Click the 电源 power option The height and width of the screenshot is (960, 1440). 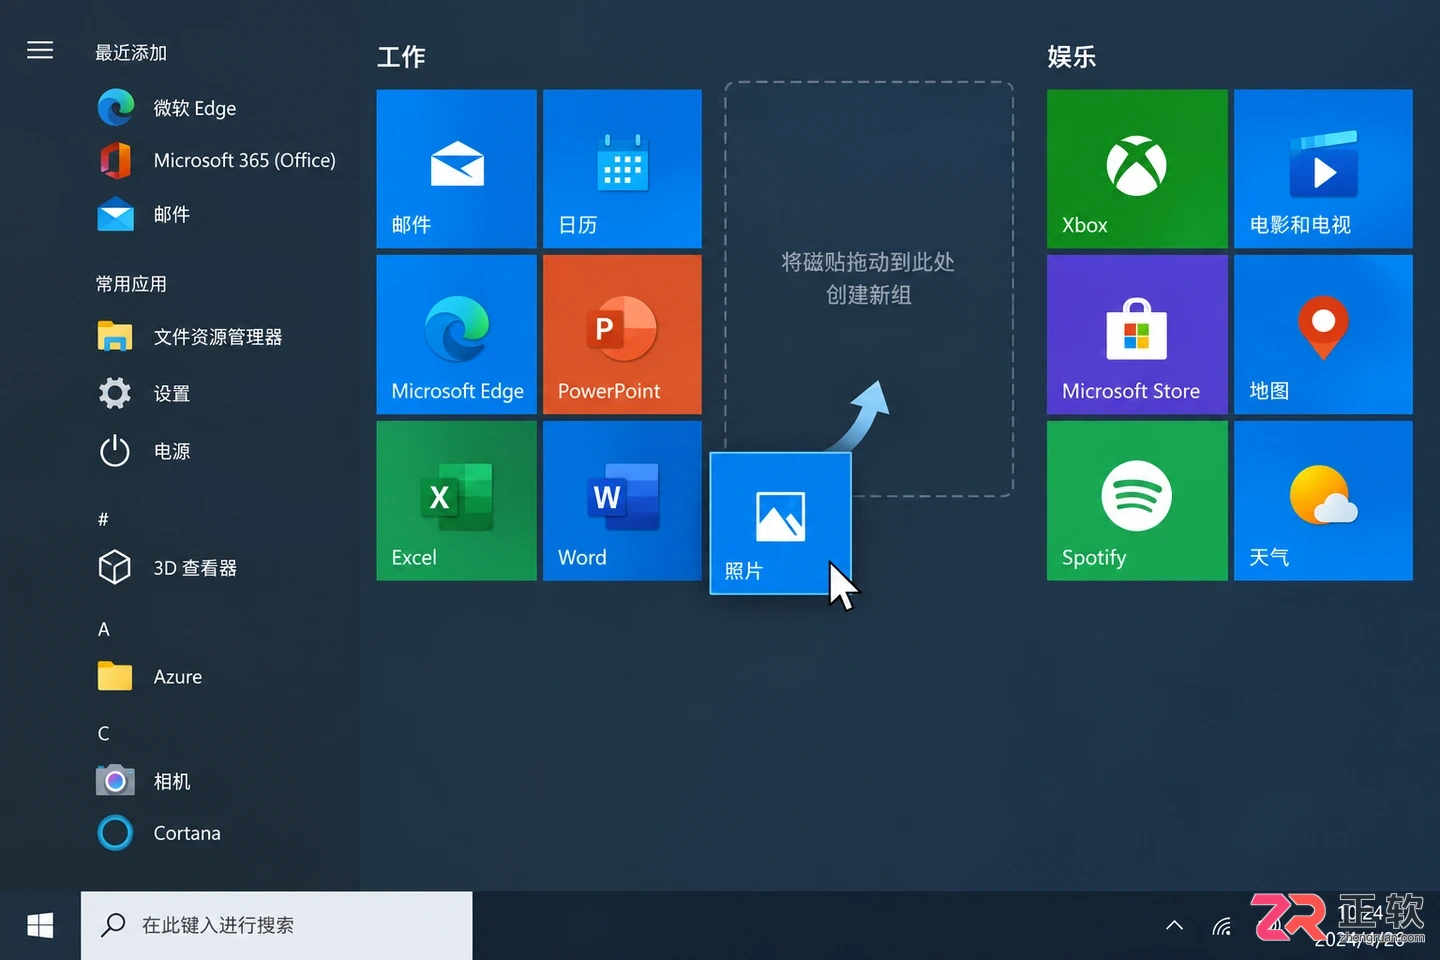[143, 451]
